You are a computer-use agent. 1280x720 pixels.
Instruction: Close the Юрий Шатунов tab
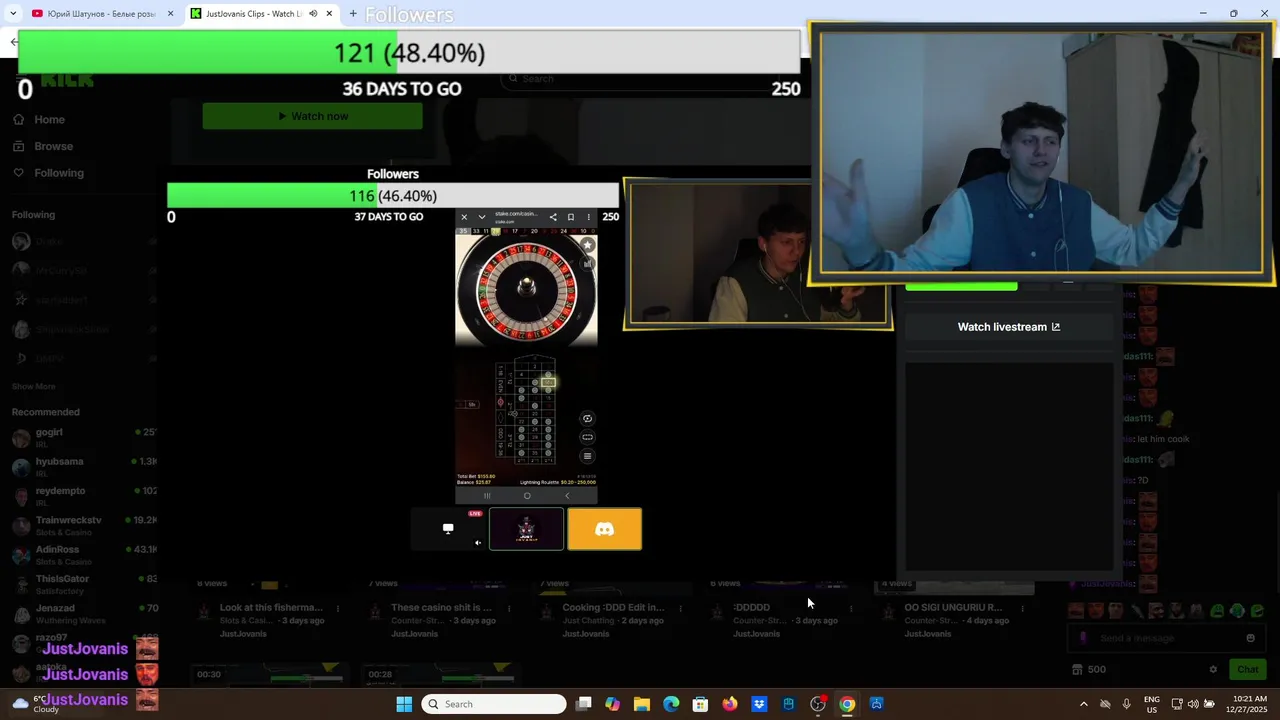[x=170, y=14]
